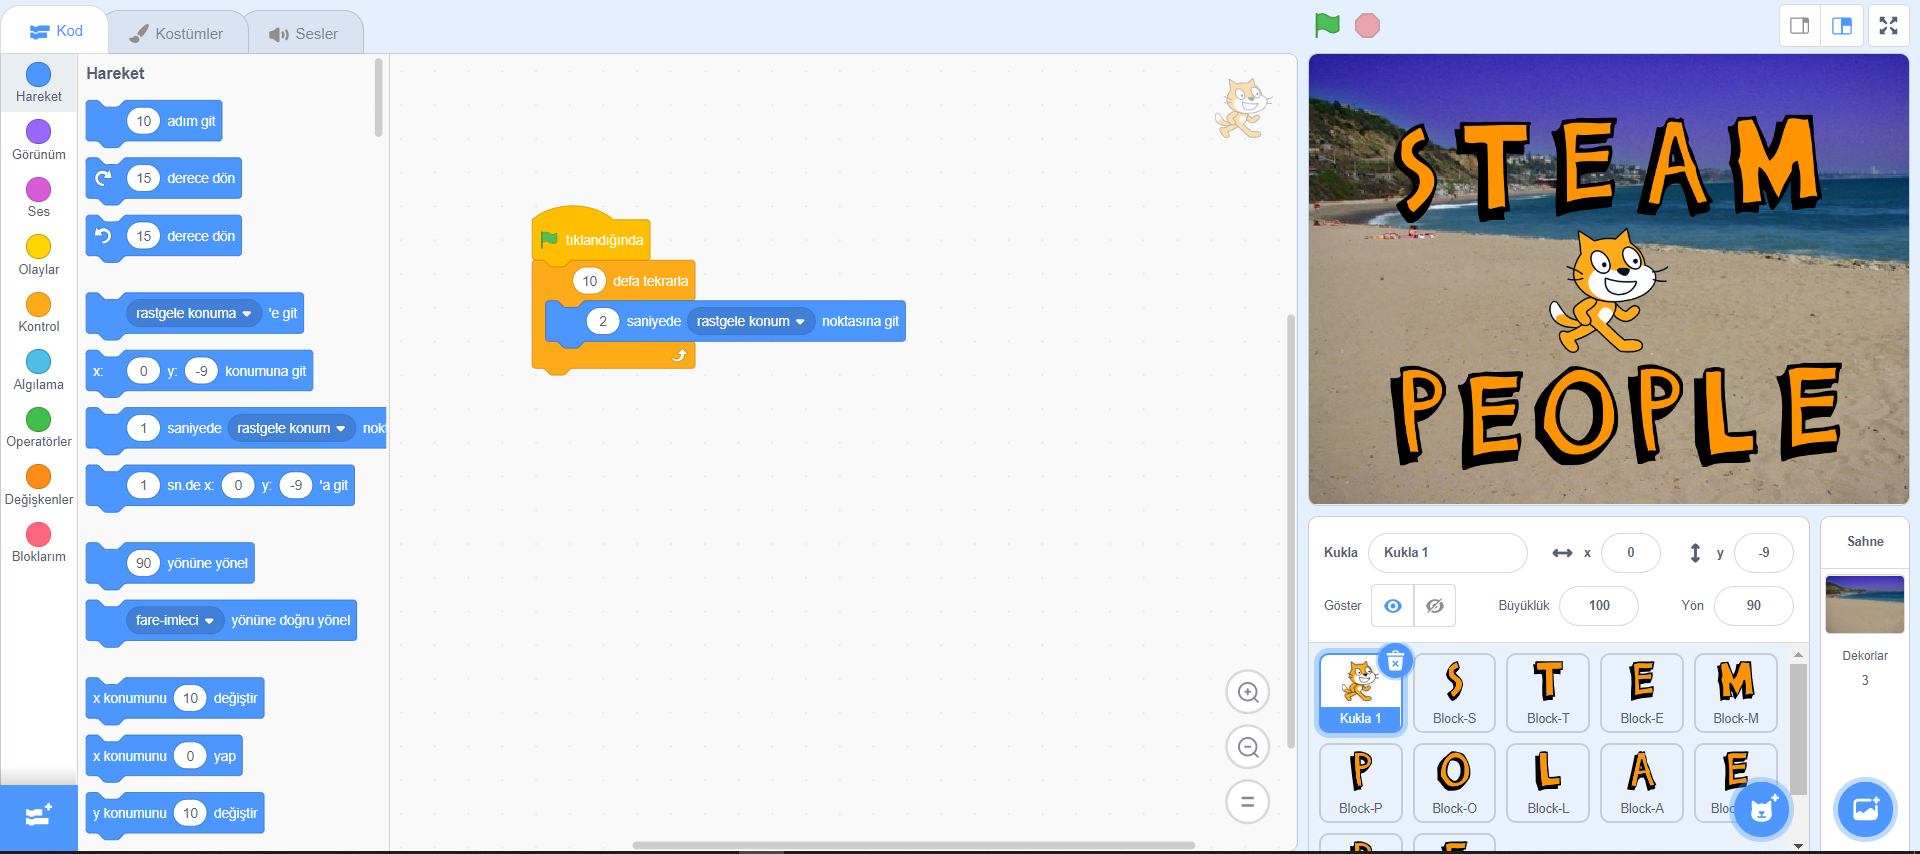
Task: Switch to large stage layout
Action: tap(1842, 26)
